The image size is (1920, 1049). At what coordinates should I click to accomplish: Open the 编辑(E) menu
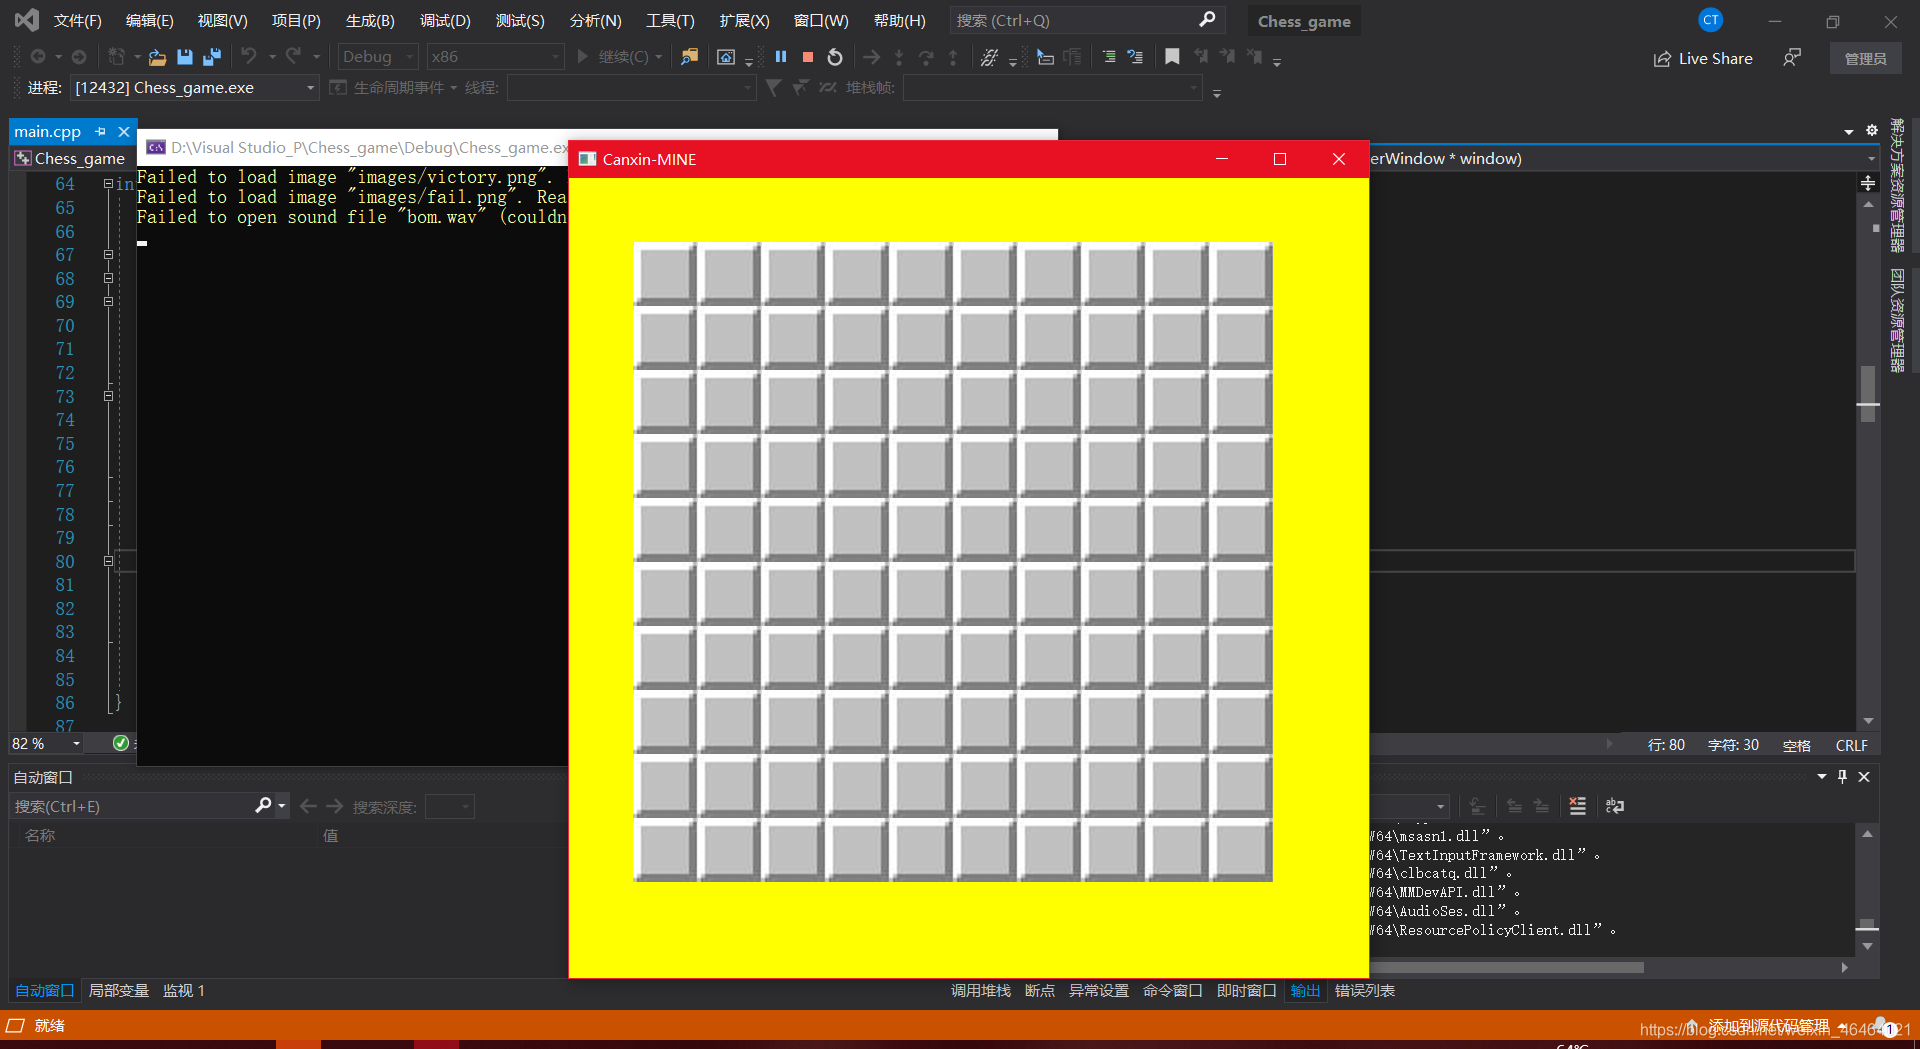pos(149,21)
